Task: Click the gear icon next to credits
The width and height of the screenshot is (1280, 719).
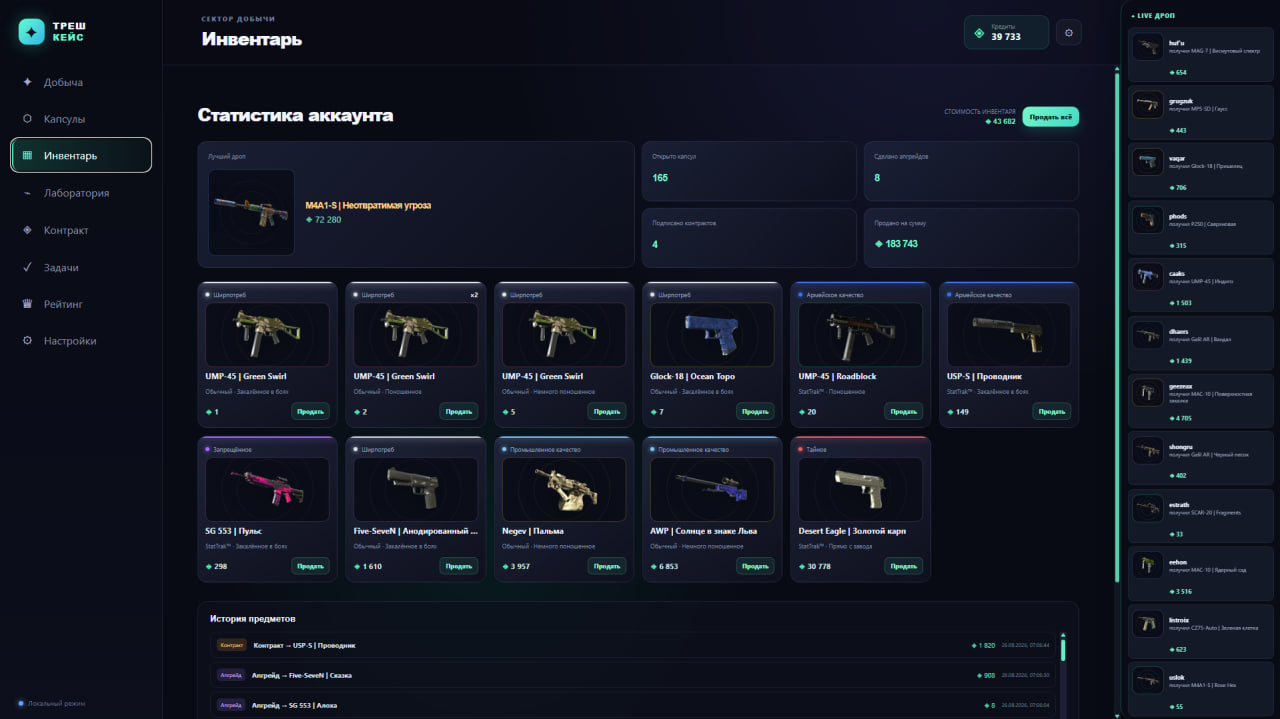Action: tap(1069, 33)
